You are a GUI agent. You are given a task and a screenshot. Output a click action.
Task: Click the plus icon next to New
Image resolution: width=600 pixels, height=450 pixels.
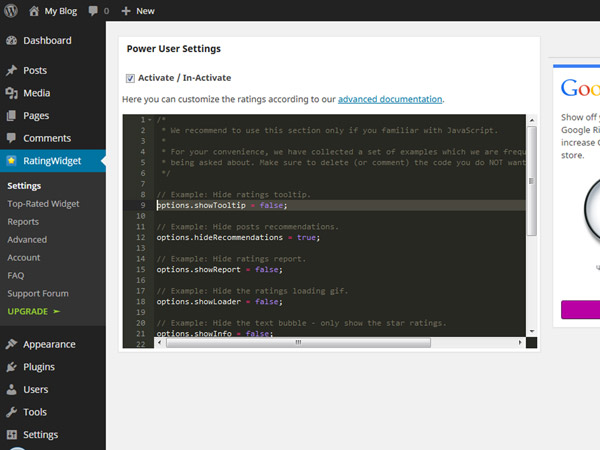pos(126,11)
